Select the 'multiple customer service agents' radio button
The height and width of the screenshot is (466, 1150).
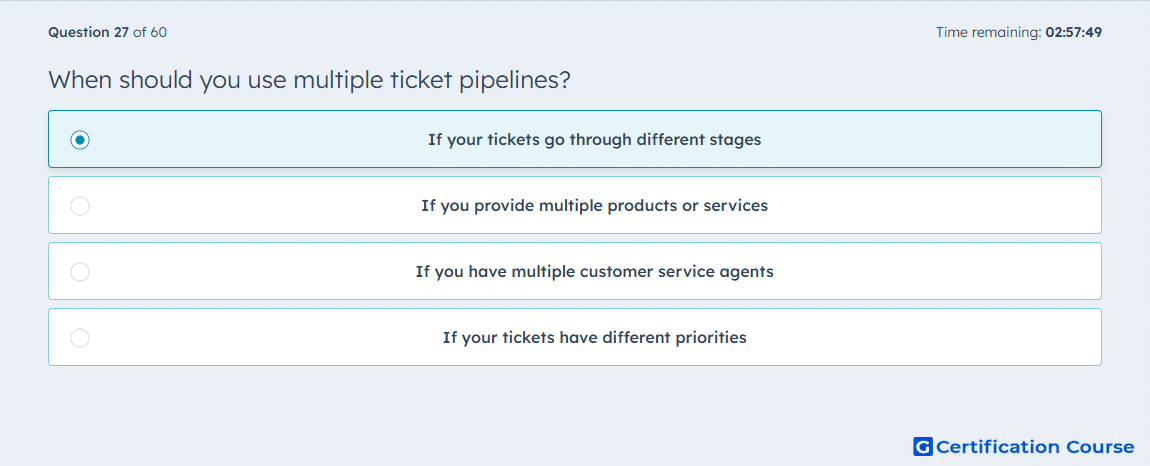(x=80, y=272)
